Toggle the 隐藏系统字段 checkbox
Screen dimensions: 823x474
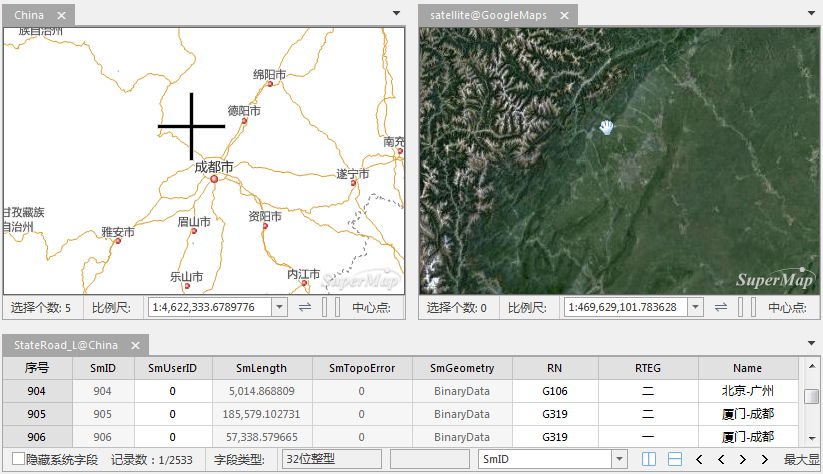(18, 459)
